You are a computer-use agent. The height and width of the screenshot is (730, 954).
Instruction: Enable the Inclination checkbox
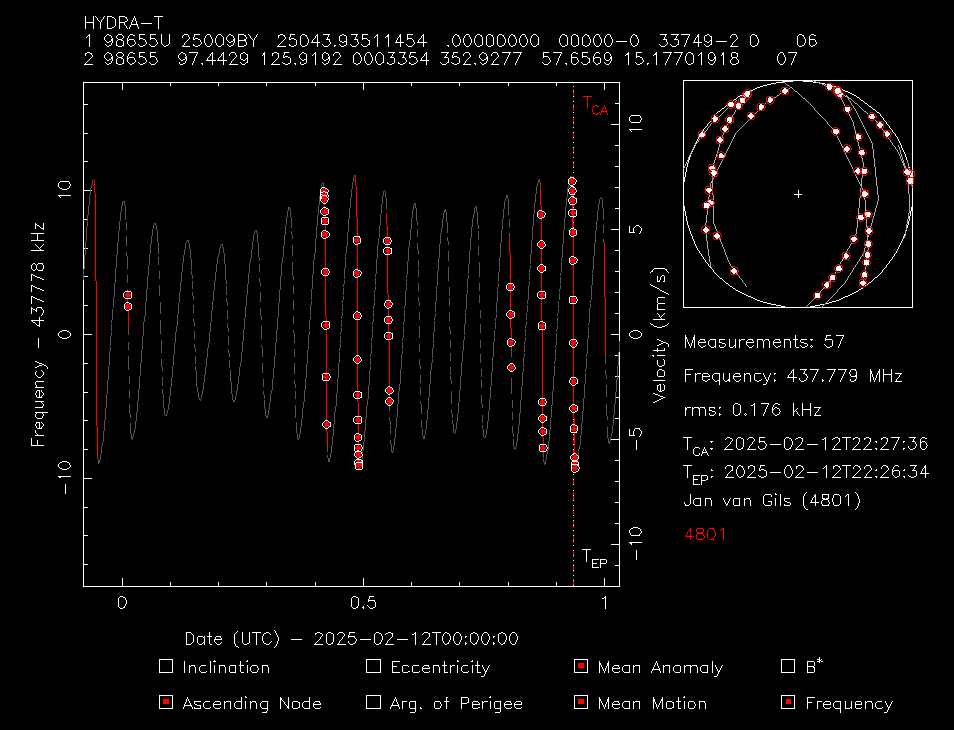coord(166,666)
